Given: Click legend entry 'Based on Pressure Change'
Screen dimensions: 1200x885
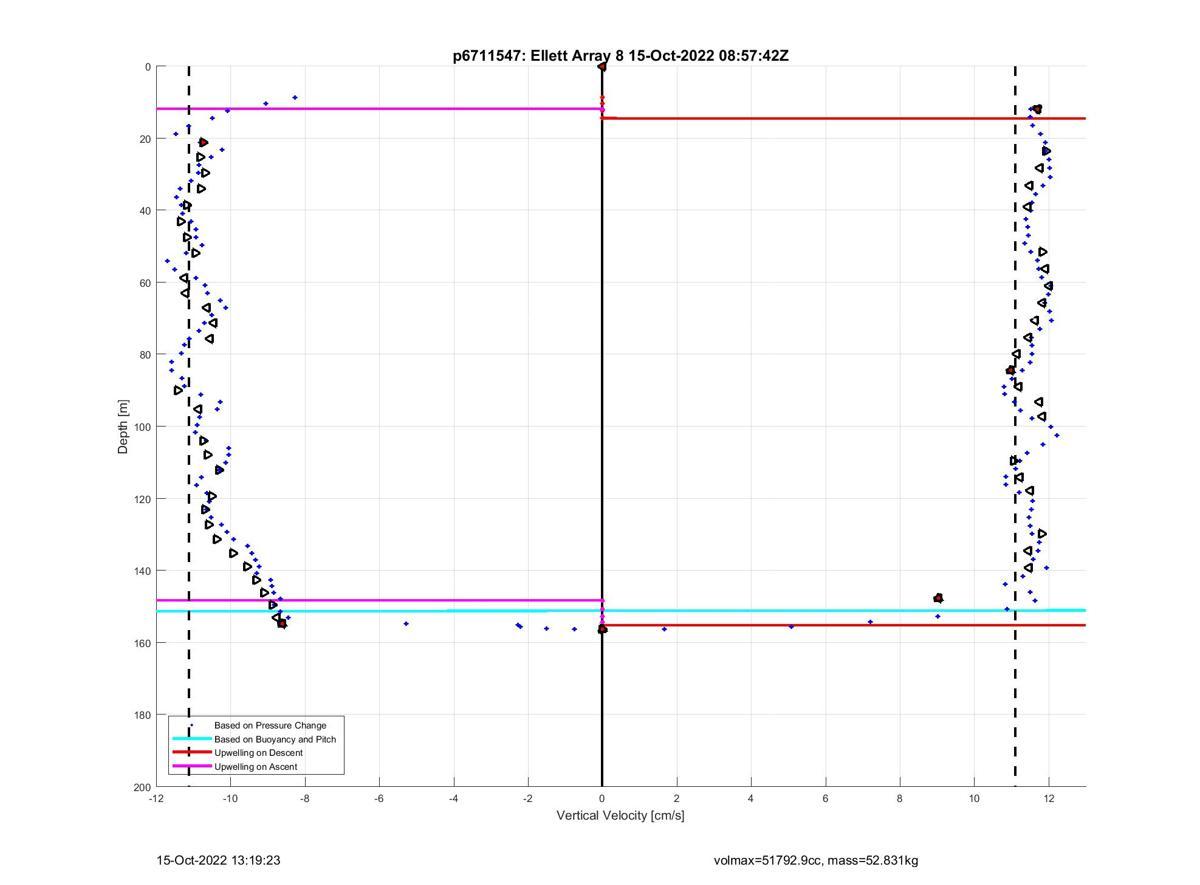Looking at the screenshot, I should click(270, 725).
